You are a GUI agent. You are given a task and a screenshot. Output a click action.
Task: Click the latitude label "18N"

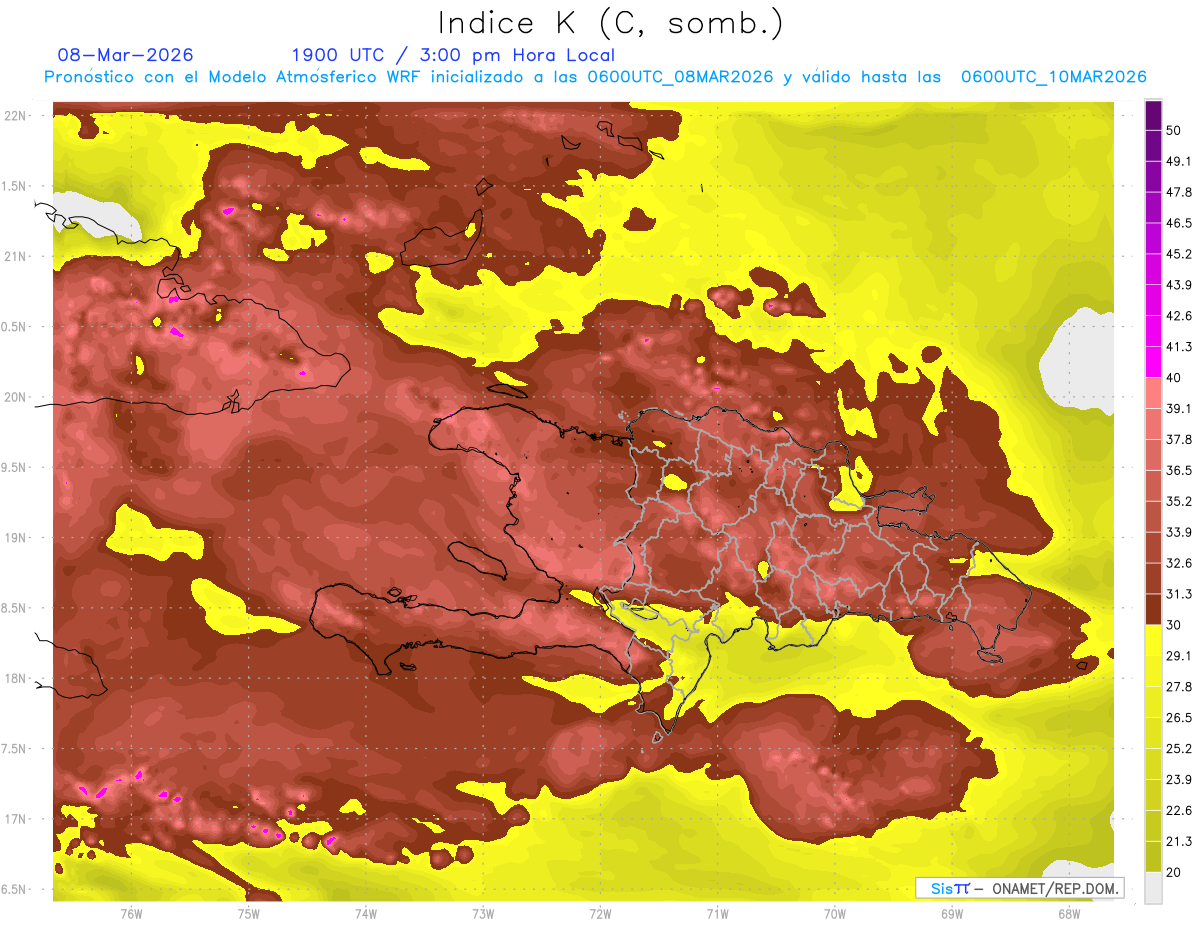click(17, 678)
